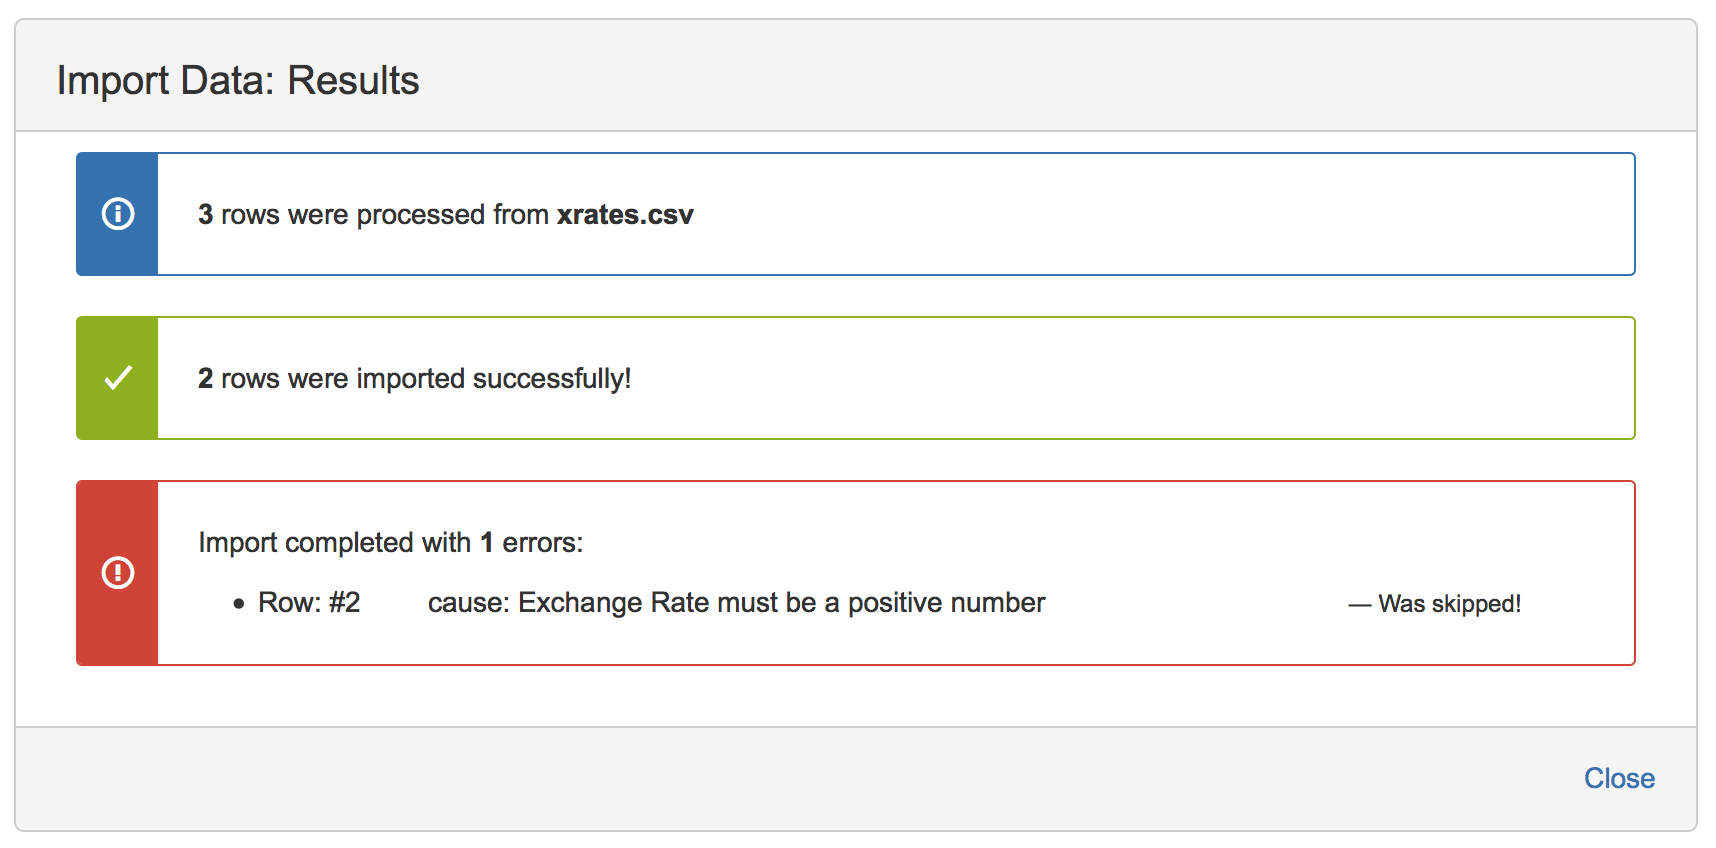The width and height of the screenshot is (1716, 848).
Task: Click the 'Was skipped!' label
Action: click(x=1436, y=603)
